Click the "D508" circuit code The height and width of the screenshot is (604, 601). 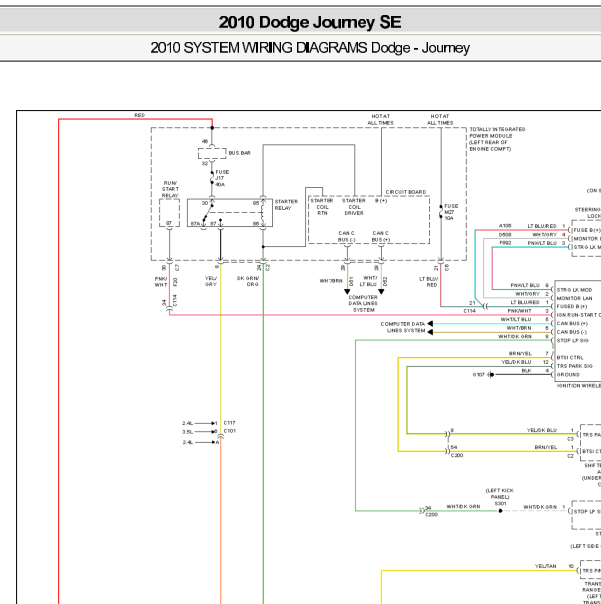point(505,235)
